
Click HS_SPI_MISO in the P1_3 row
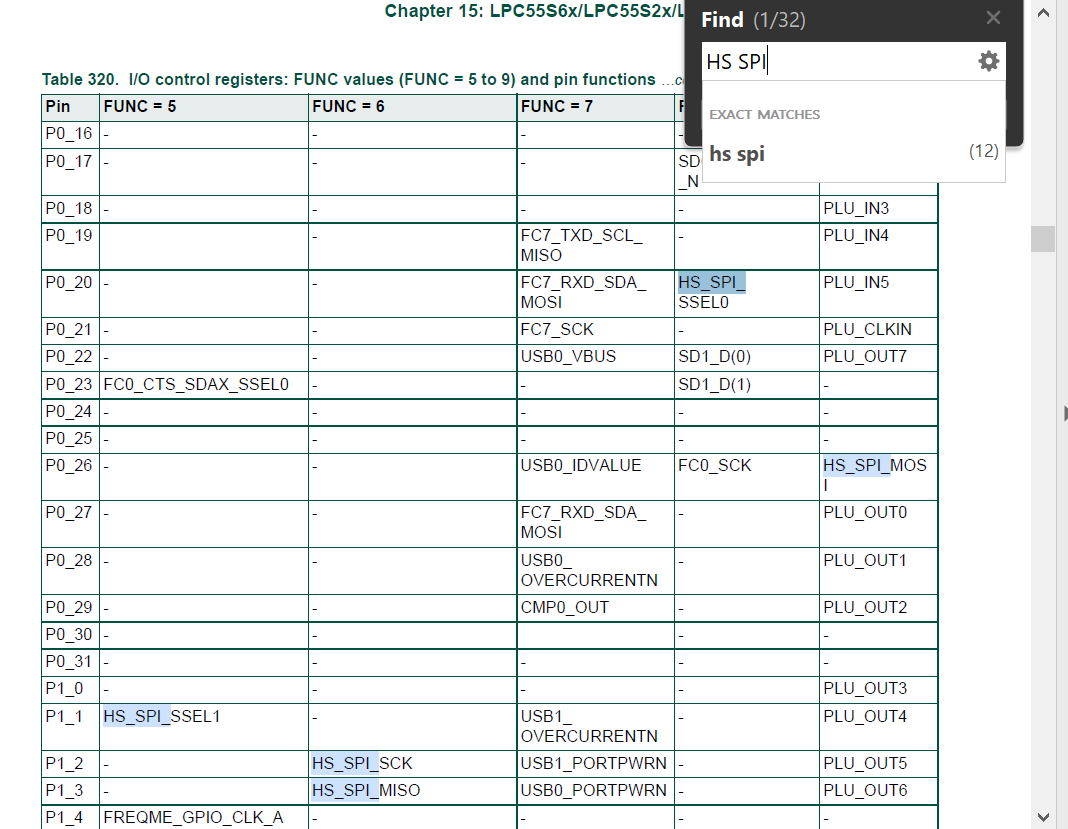click(x=365, y=790)
